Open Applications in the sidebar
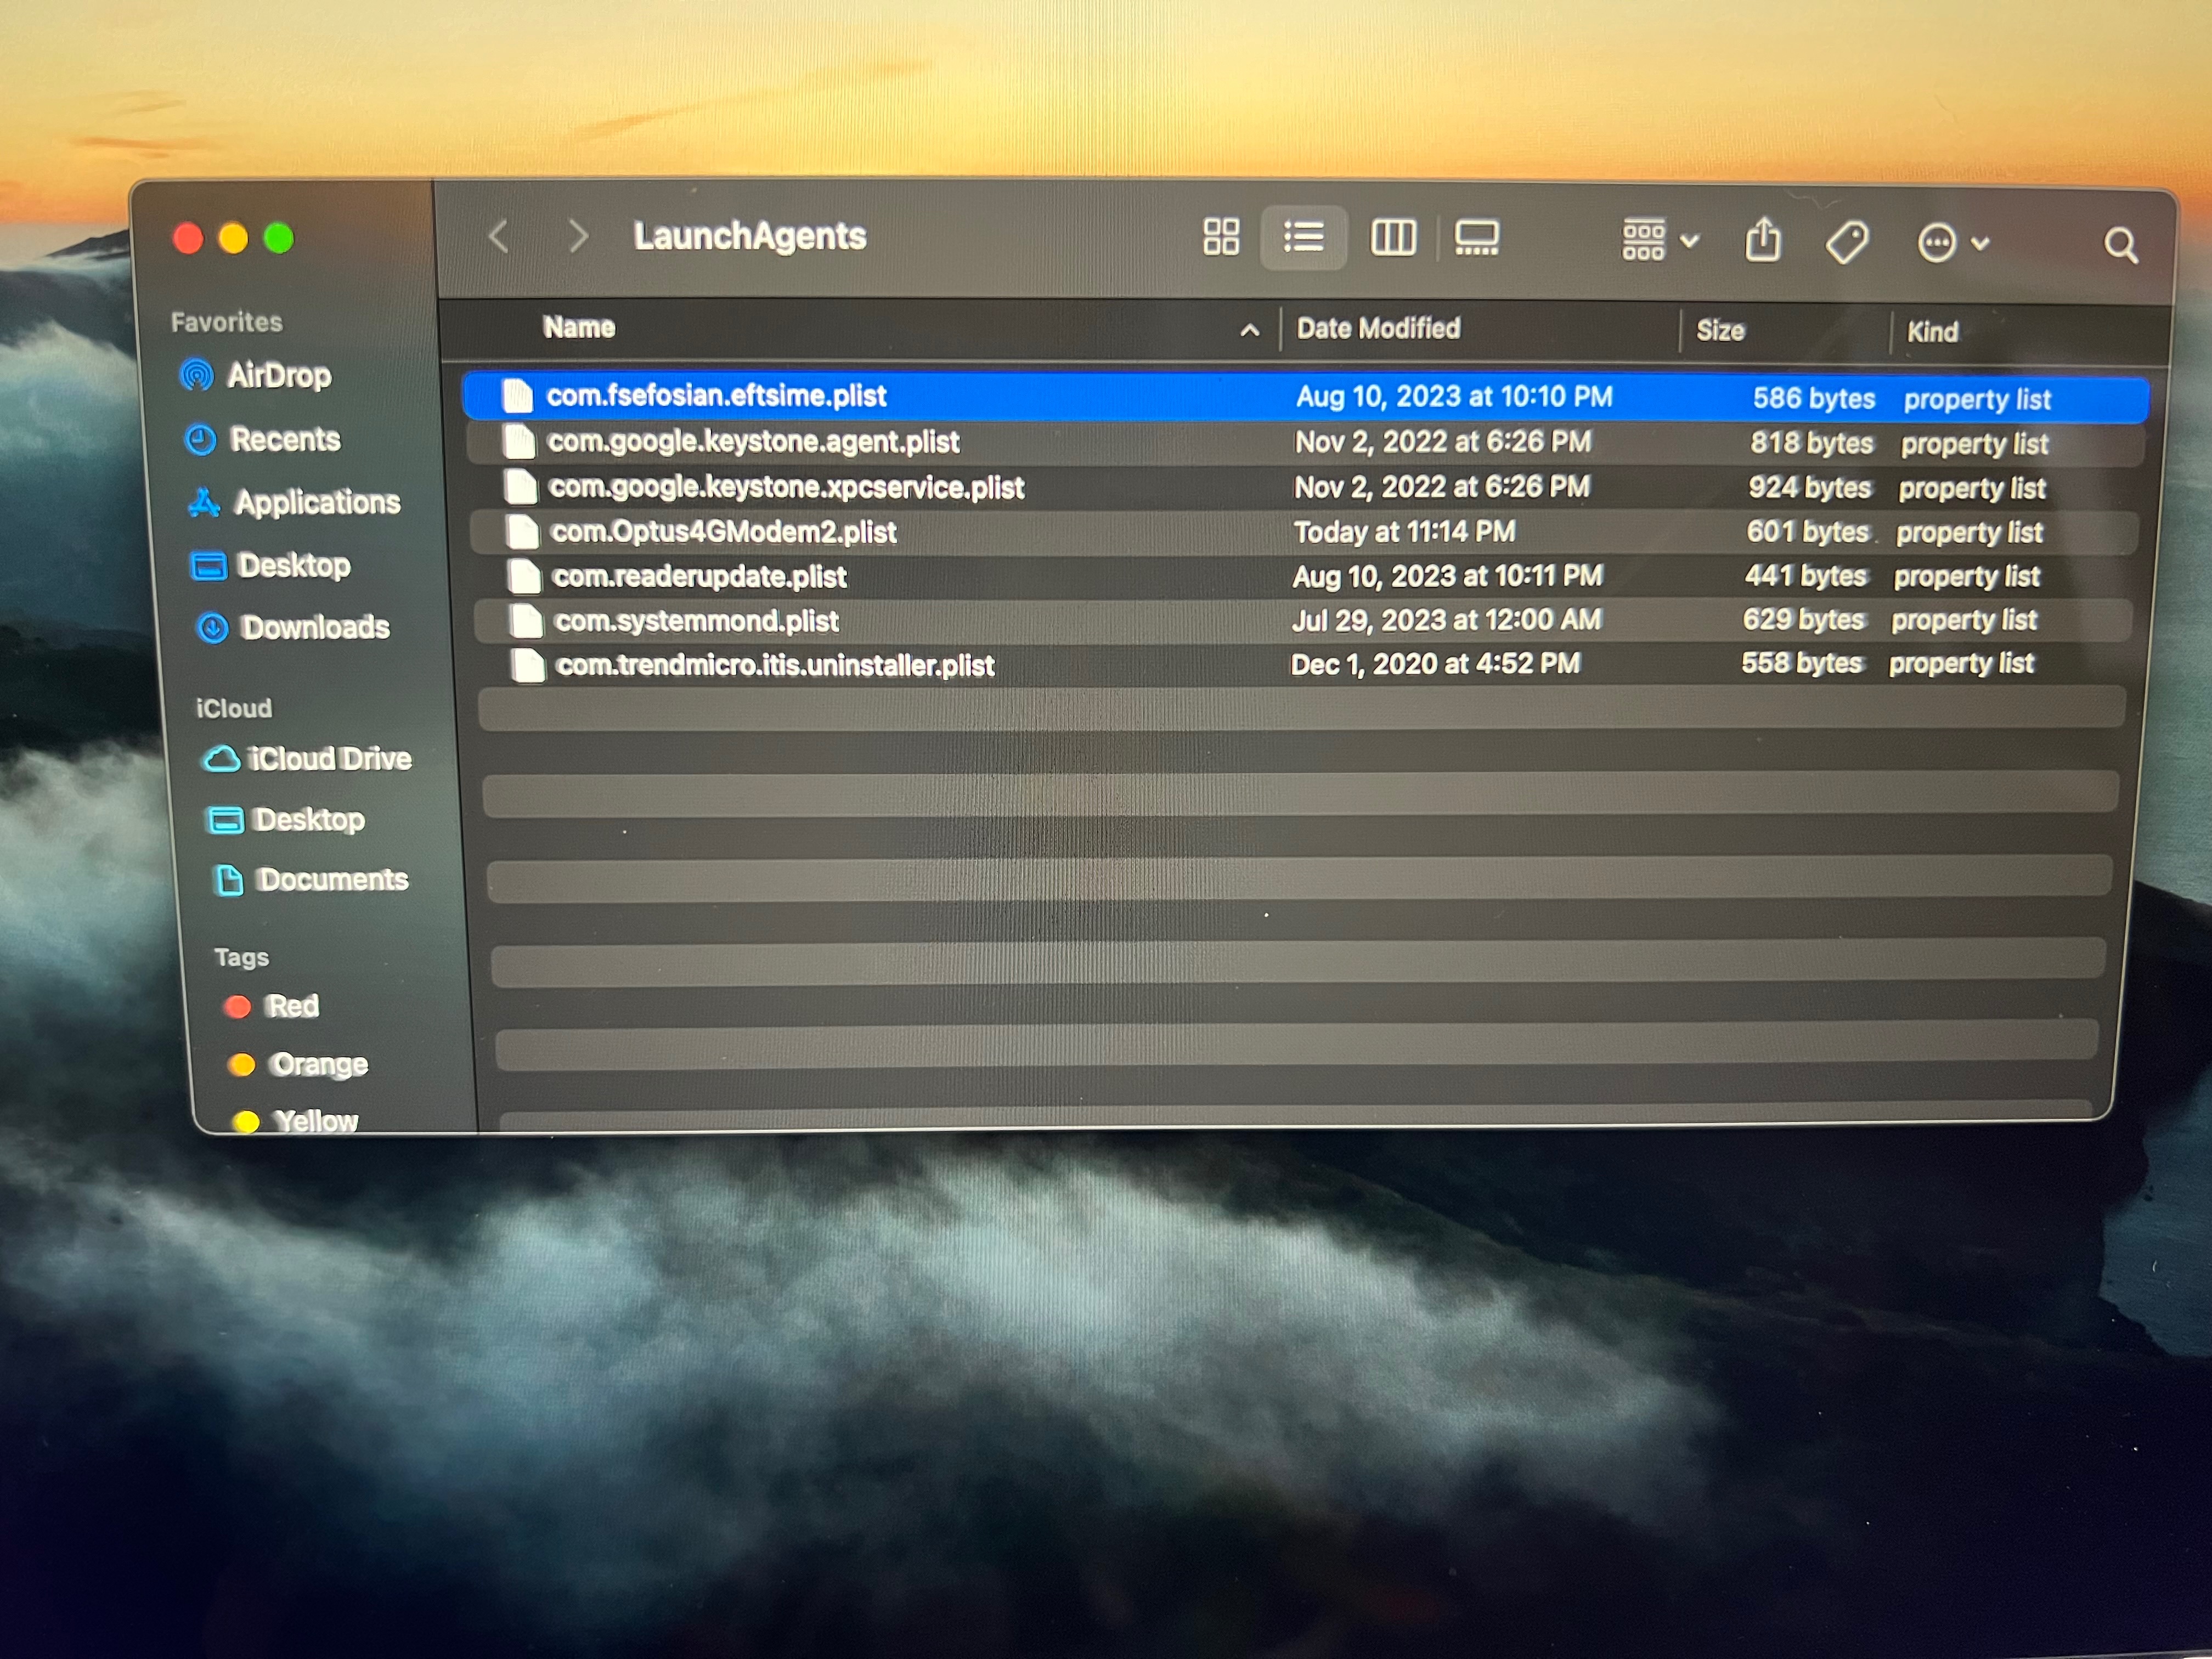The height and width of the screenshot is (1659, 2212). pos(316,502)
